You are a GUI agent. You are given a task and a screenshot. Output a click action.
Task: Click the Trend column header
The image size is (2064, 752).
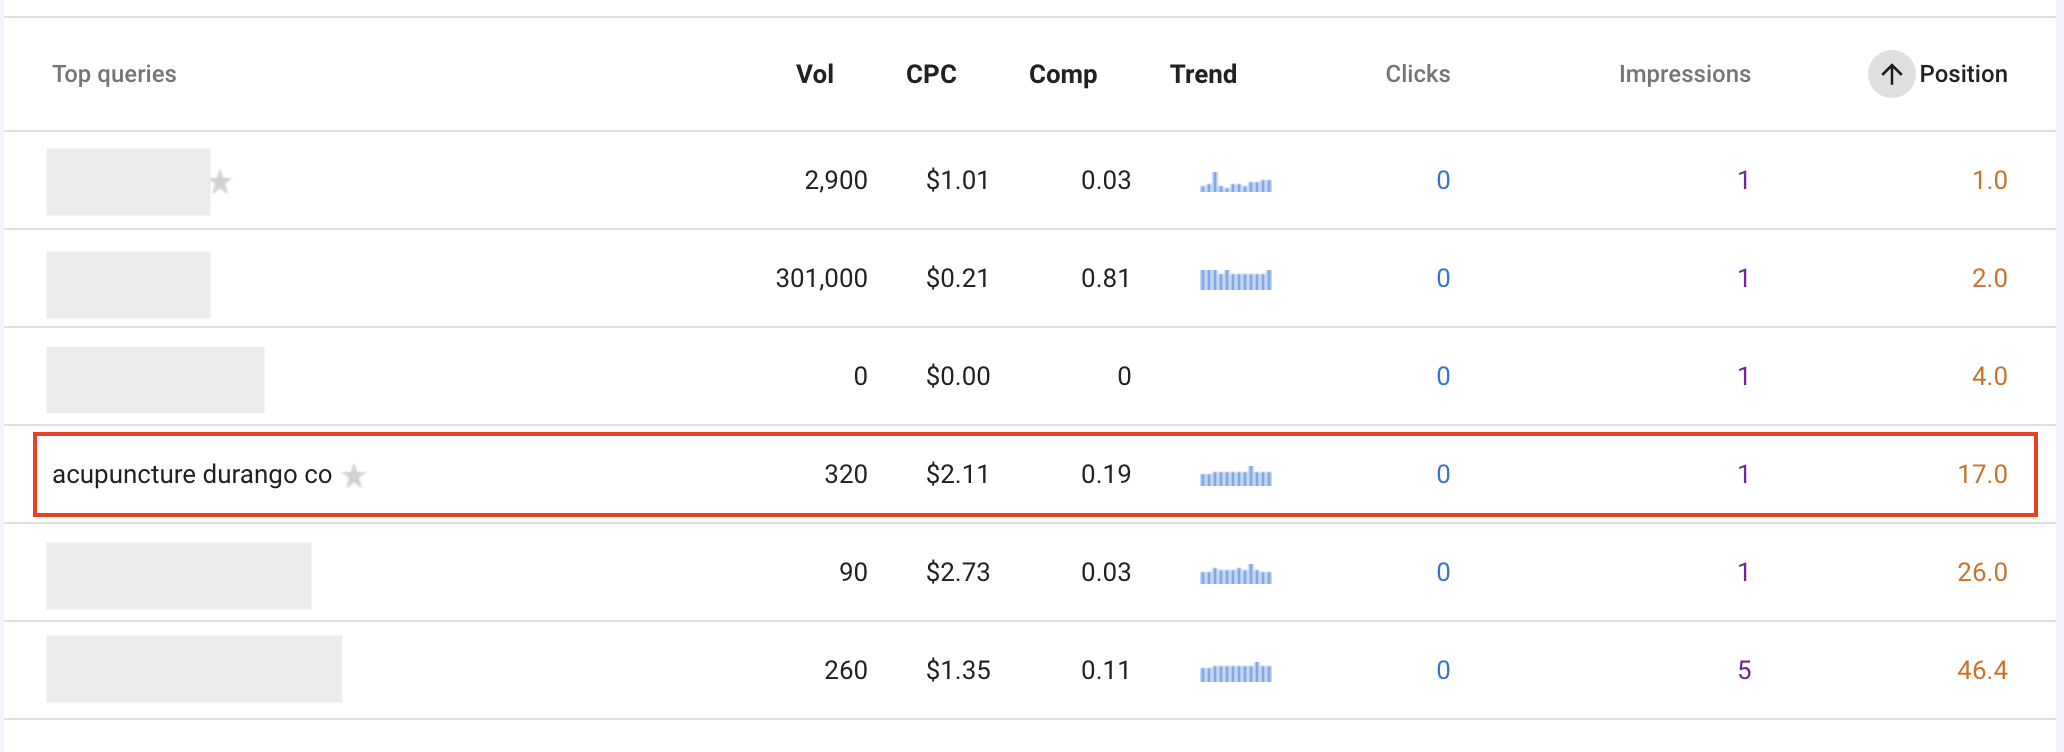pyautogui.click(x=1203, y=74)
